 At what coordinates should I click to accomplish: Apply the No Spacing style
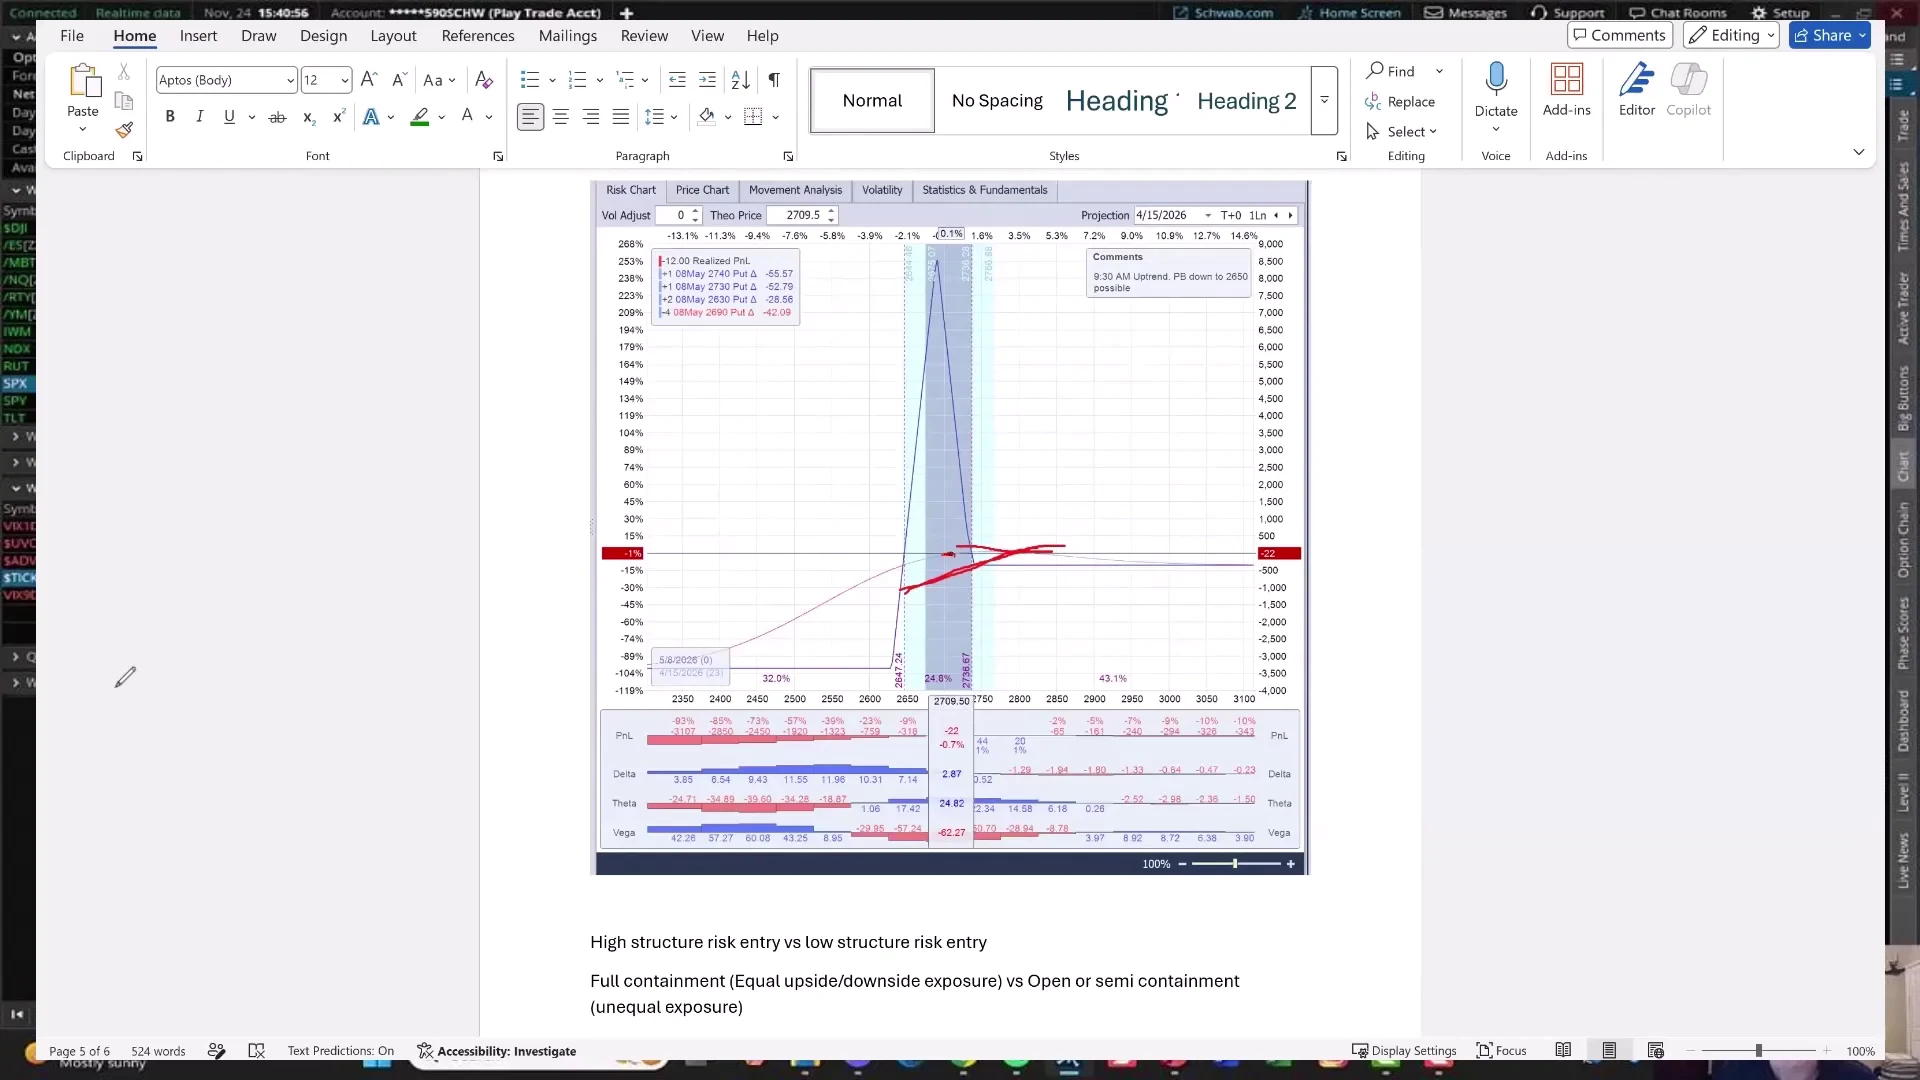tap(997, 100)
